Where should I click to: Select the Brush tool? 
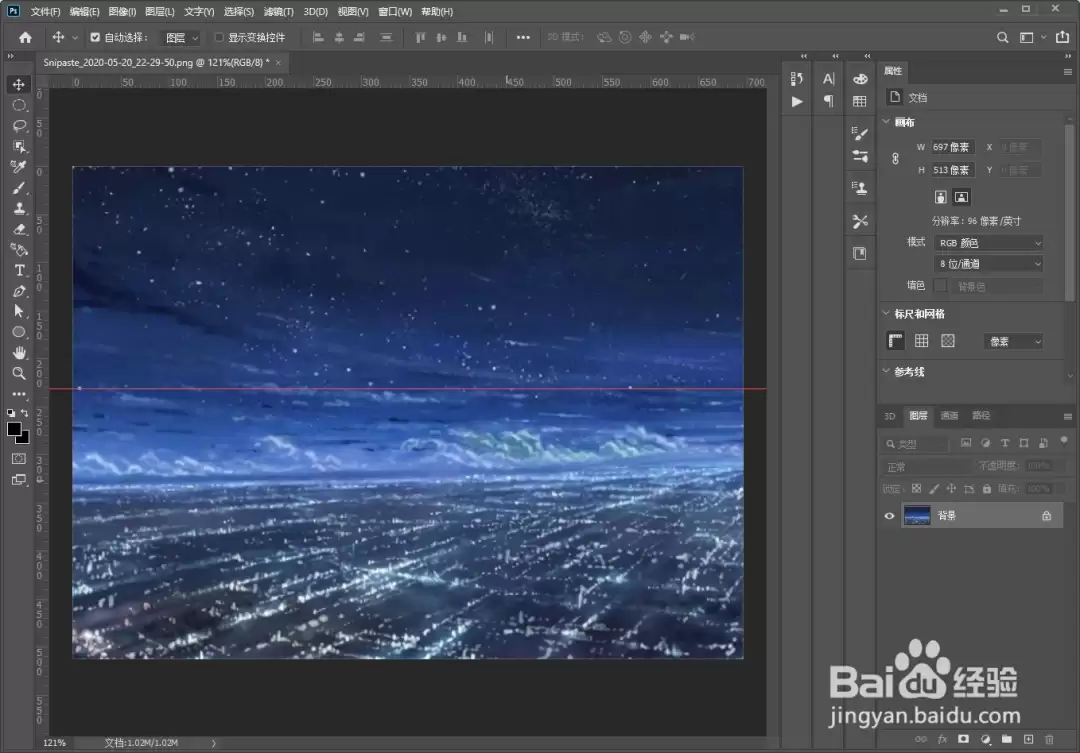click(x=19, y=188)
